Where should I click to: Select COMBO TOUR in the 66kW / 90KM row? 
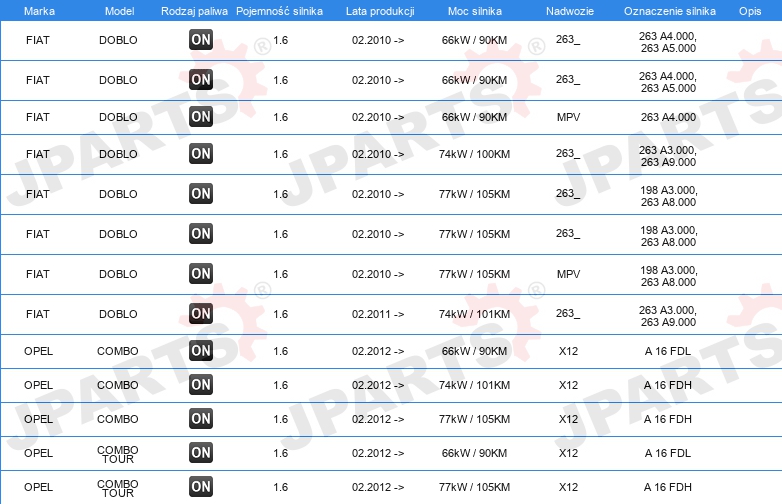(118, 454)
